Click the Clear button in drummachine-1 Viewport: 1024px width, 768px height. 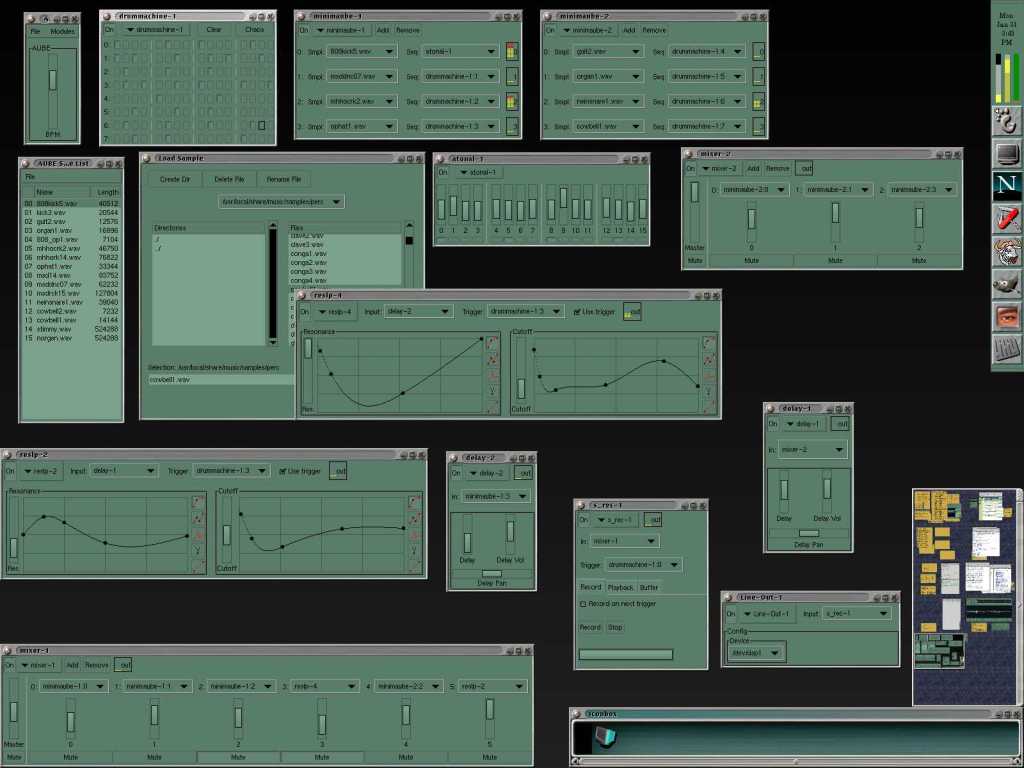(x=214, y=30)
